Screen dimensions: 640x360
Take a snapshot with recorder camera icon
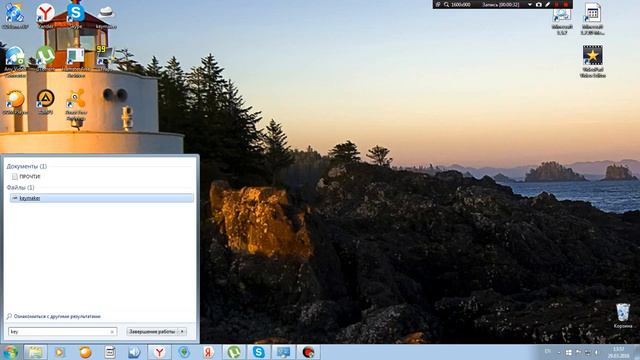click(x=539, y=4)
